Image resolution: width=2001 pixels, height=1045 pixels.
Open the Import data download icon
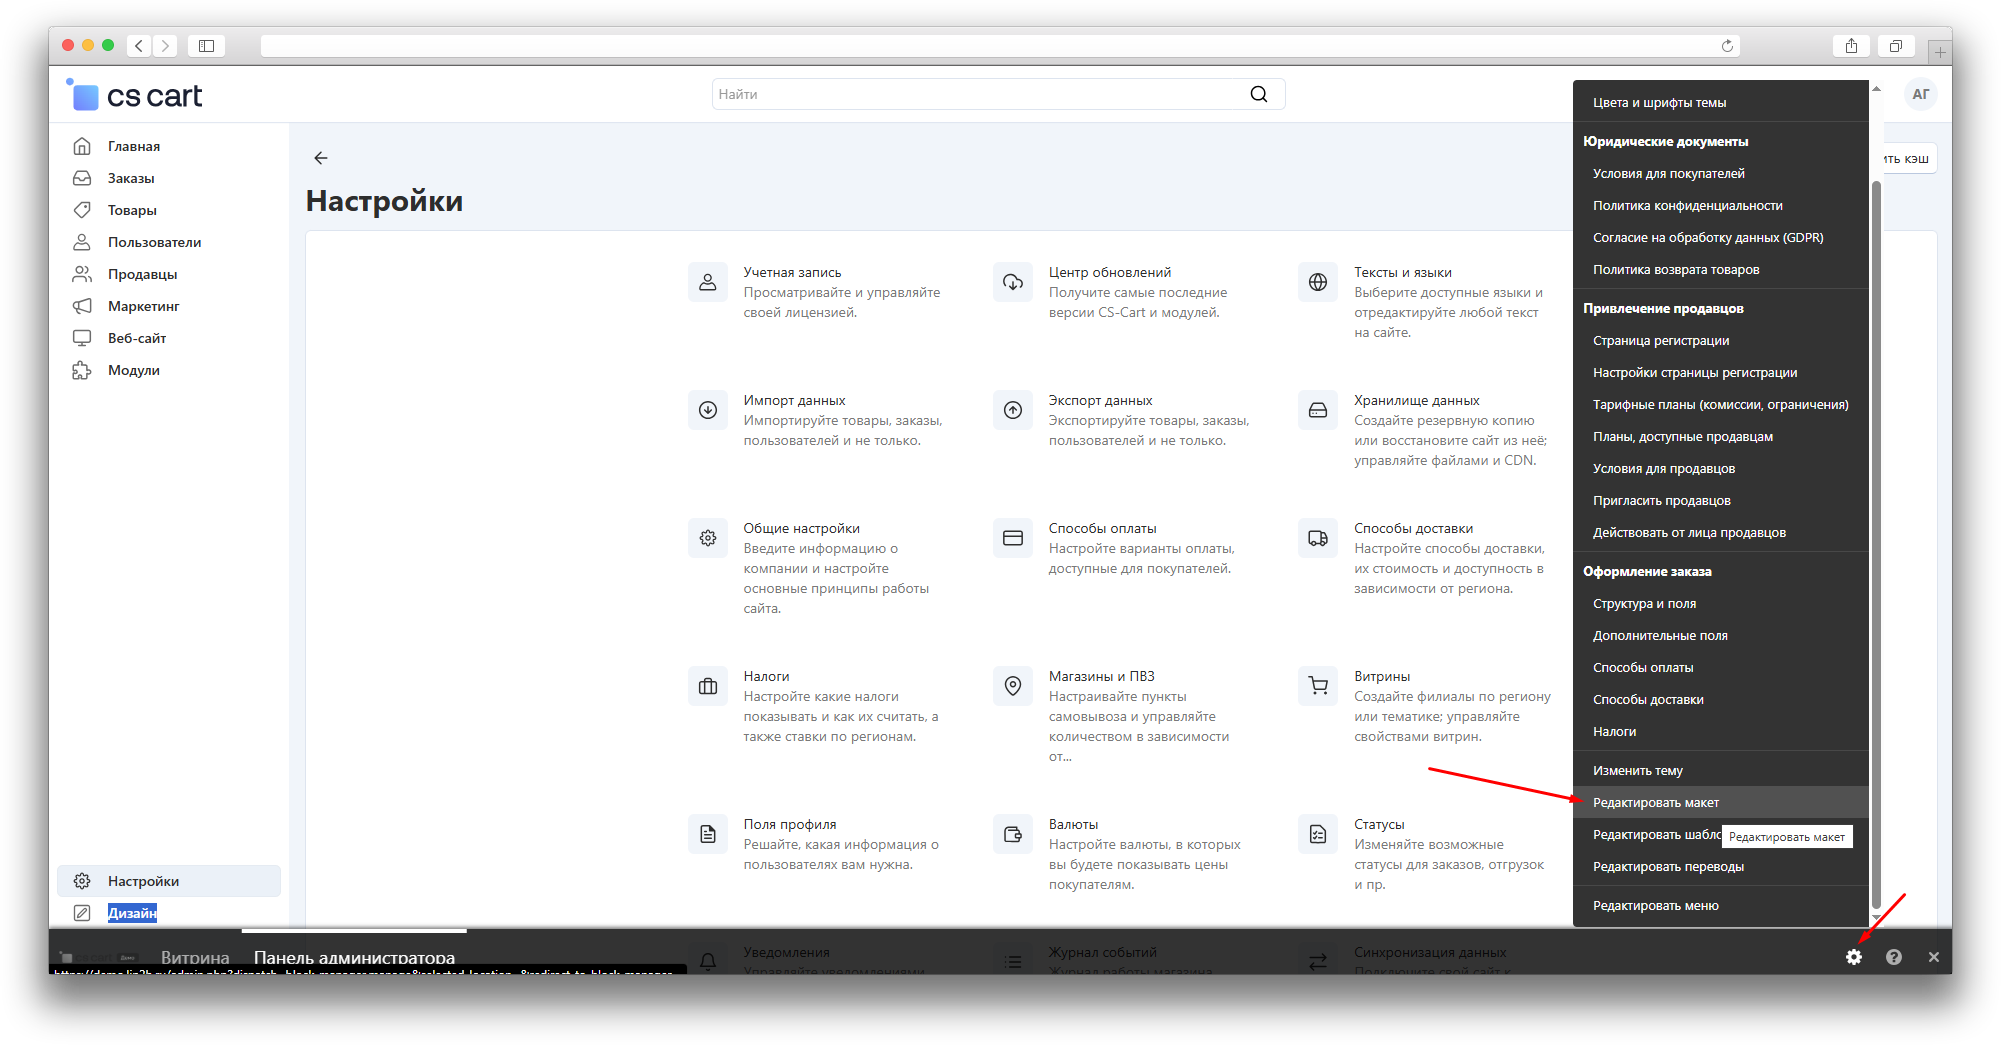(708, 410)
